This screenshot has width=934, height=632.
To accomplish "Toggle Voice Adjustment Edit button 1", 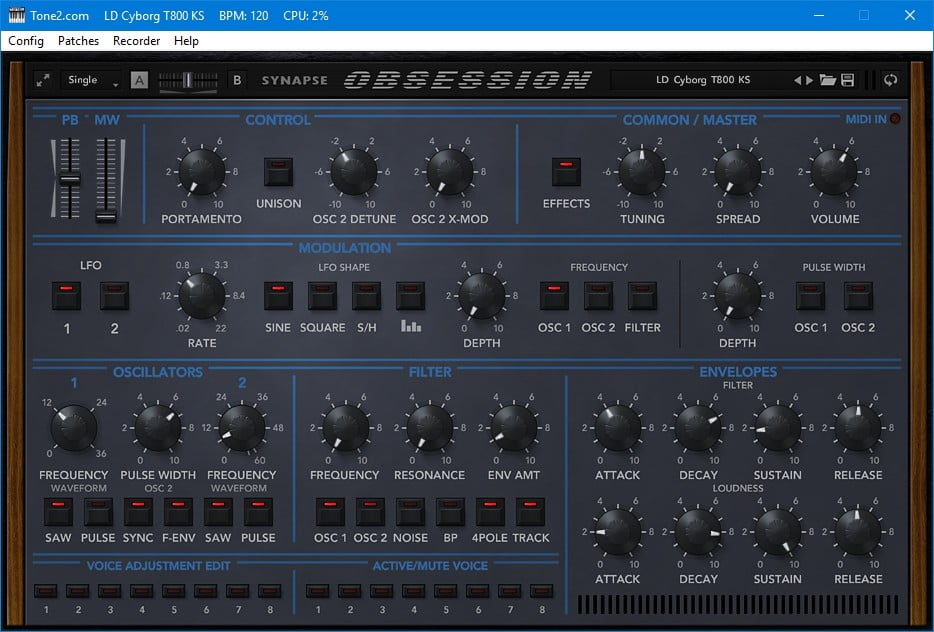I will [46, 591].
